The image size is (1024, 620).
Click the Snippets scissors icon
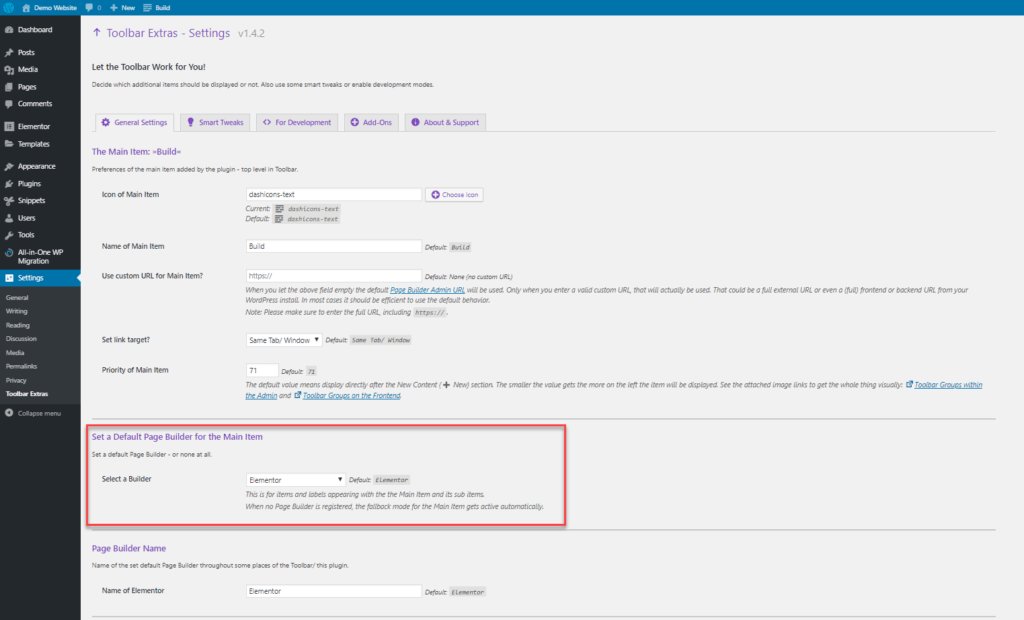(x=9, y=201)
